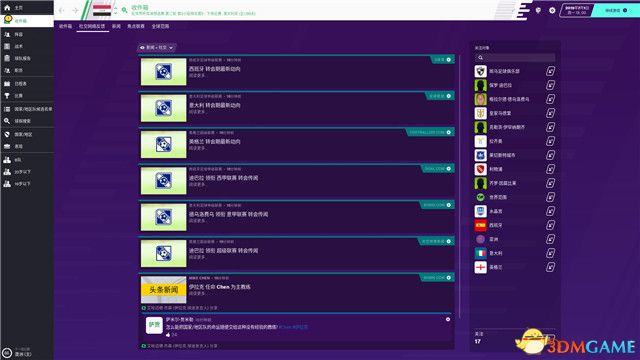Go forward with the right arrow
This screenshot has width=640, height=360.
75,10
